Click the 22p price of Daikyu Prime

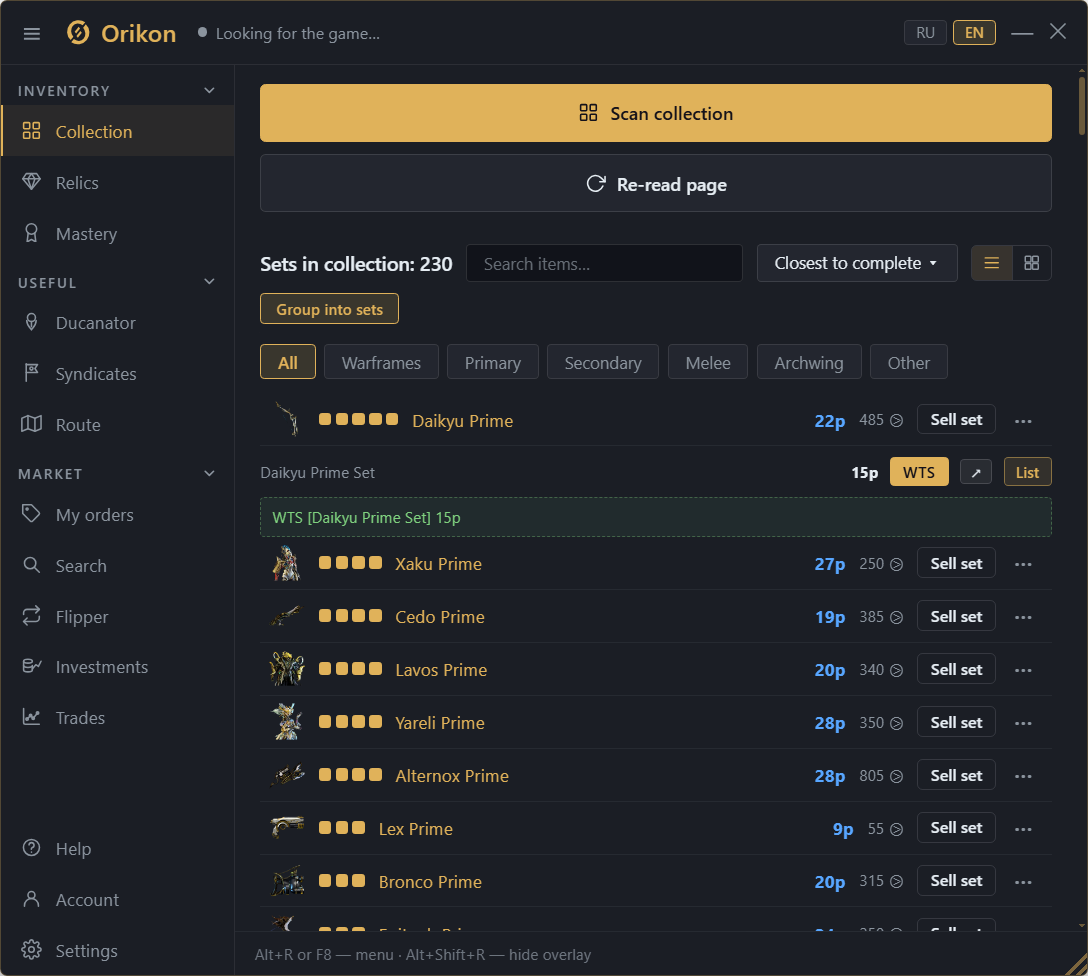829,421
